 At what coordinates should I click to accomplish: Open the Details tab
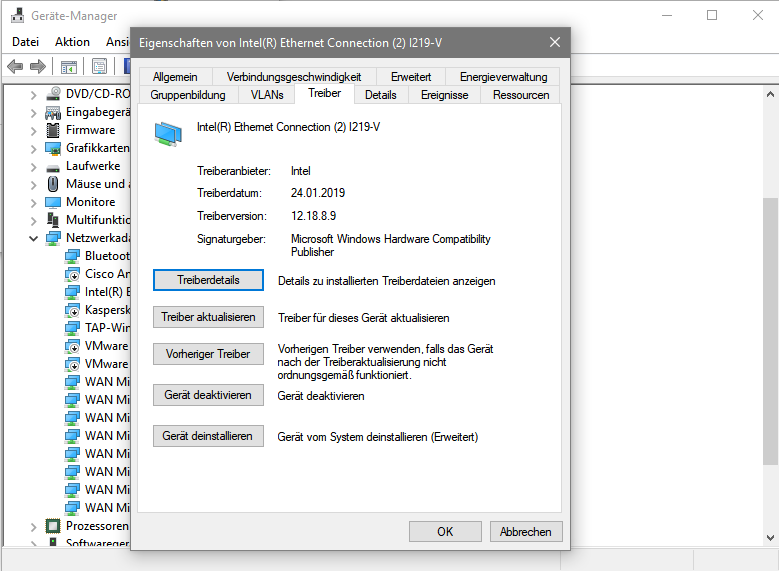coord(381,95)
